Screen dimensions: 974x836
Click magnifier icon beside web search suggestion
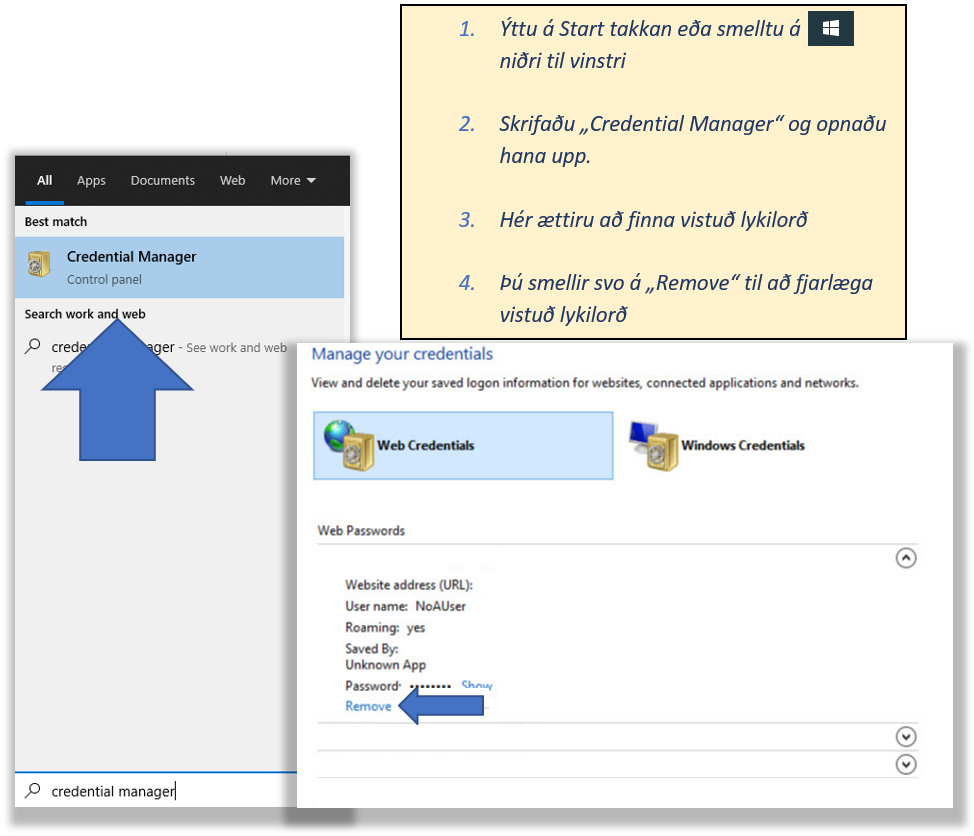pyautogui.click(x=33, y=346)
